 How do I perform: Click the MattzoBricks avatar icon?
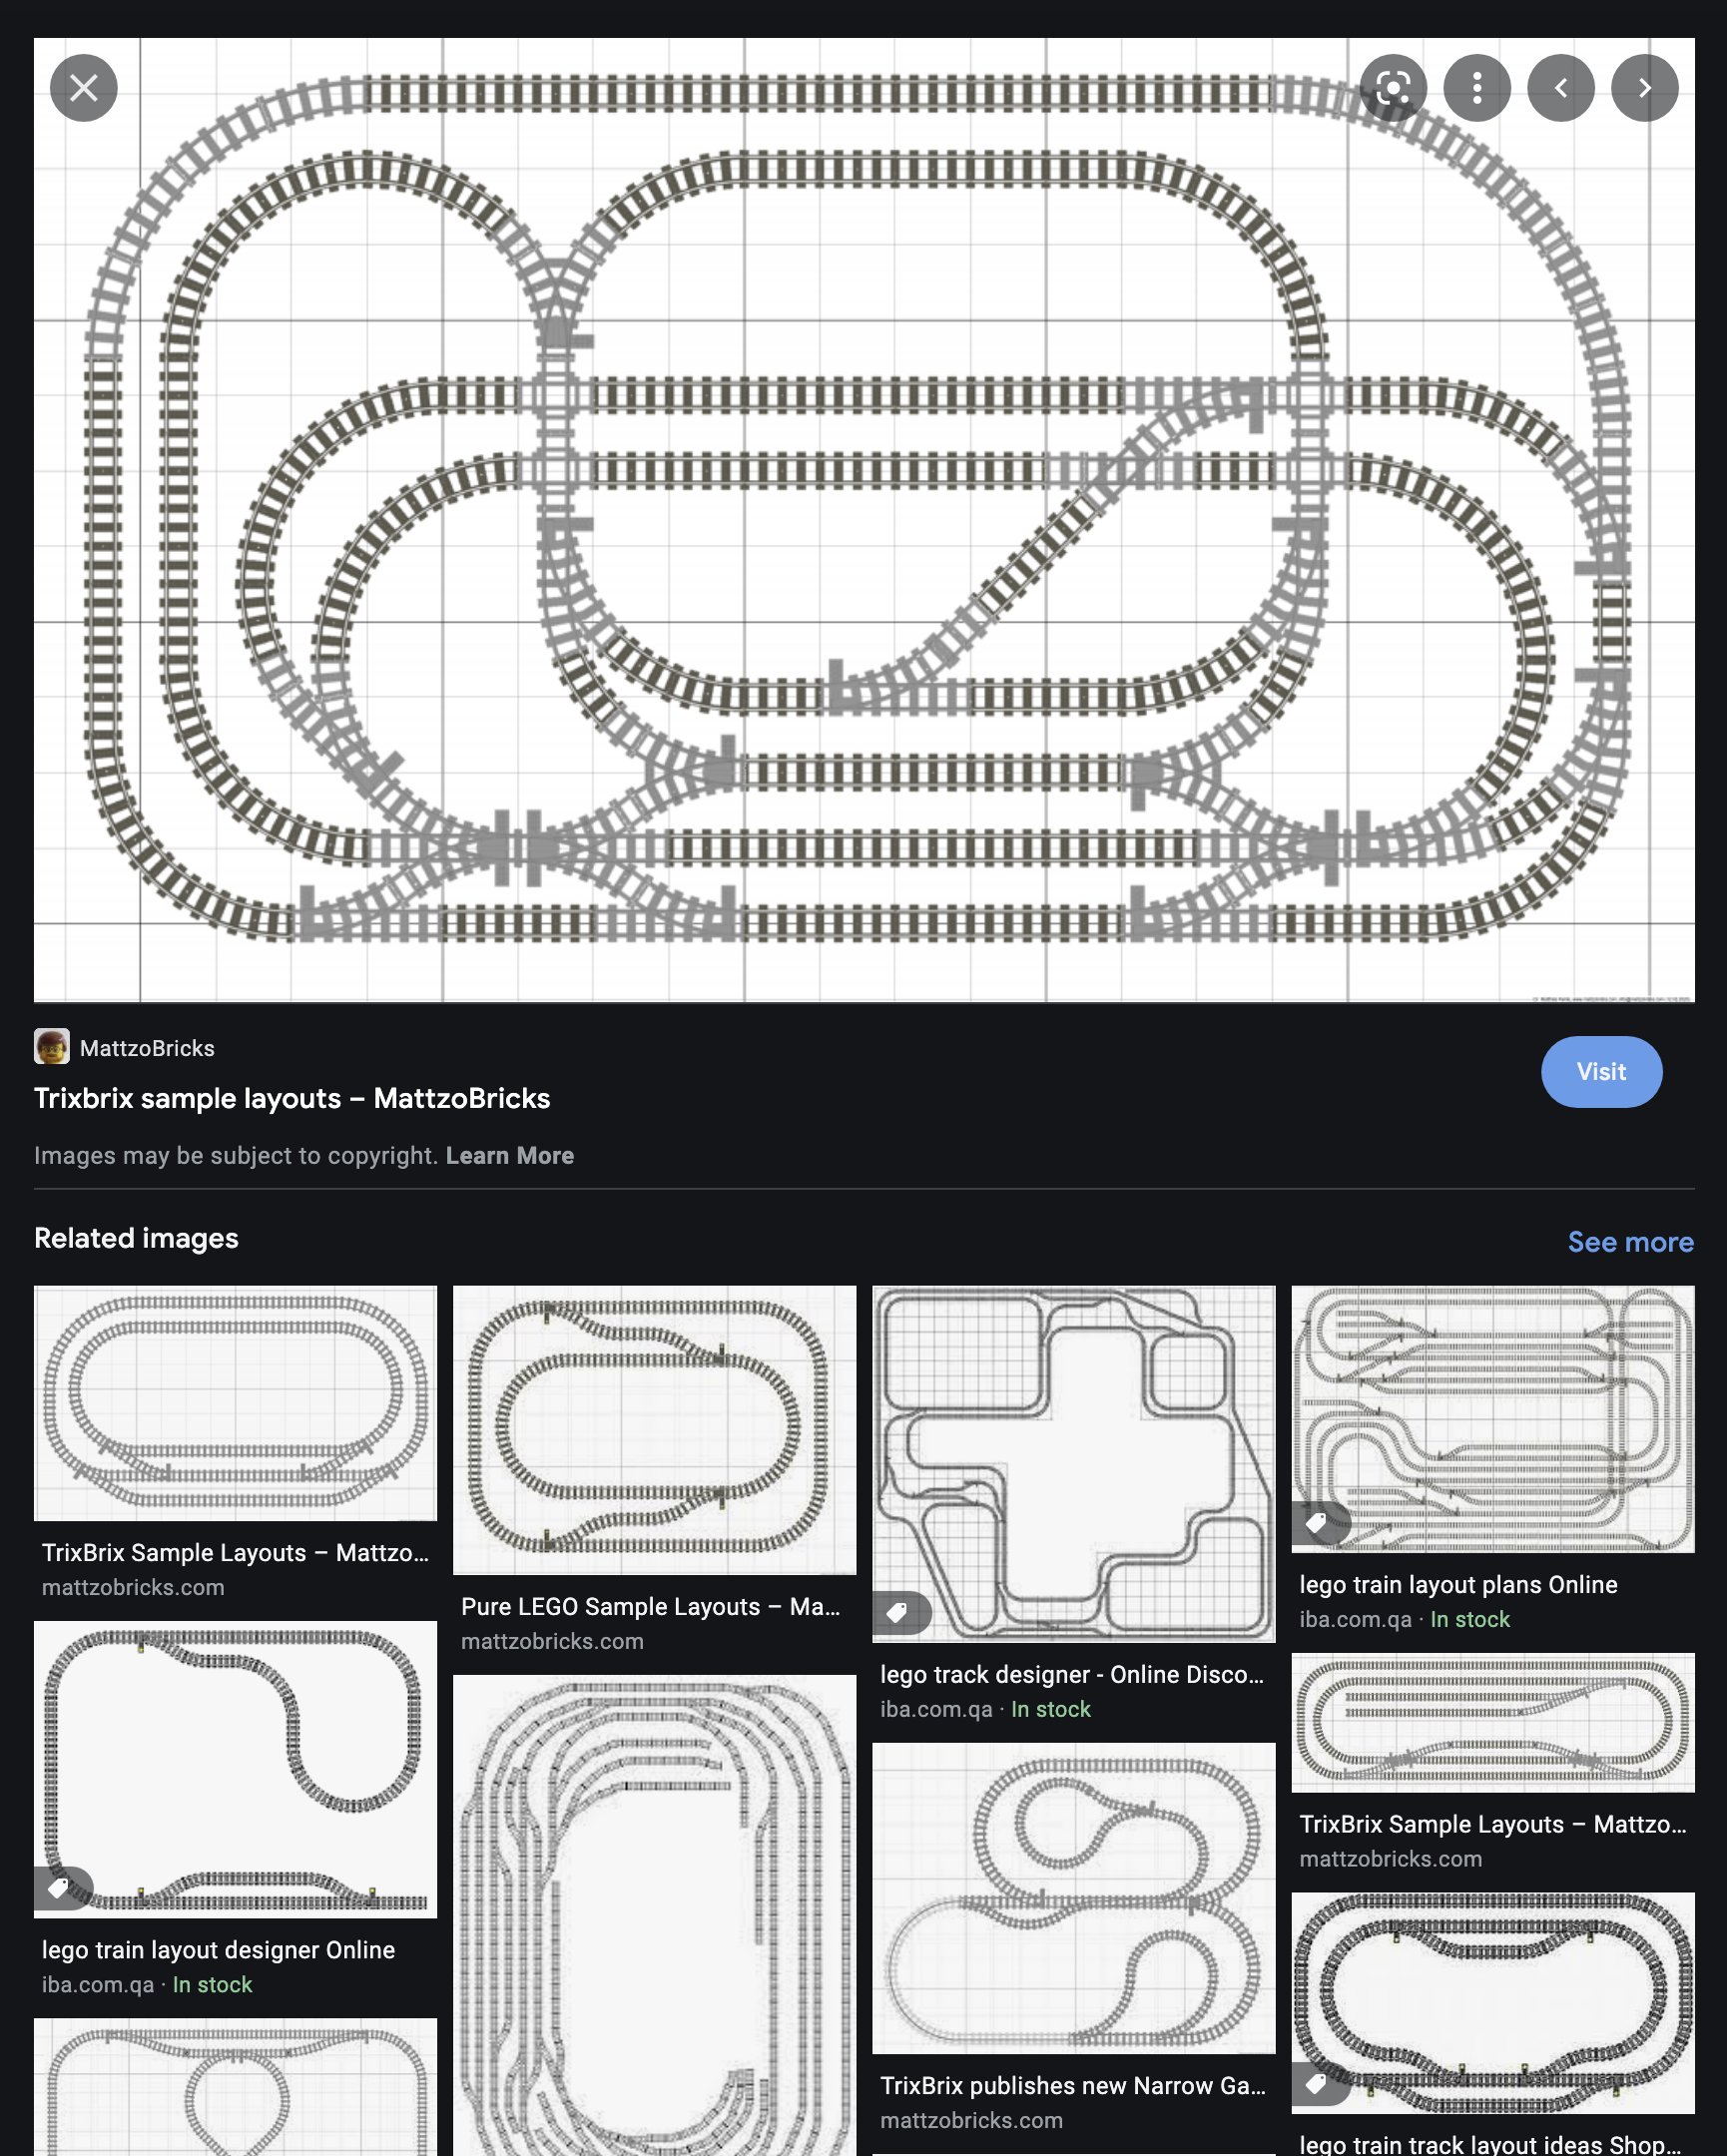[52, 1046]
